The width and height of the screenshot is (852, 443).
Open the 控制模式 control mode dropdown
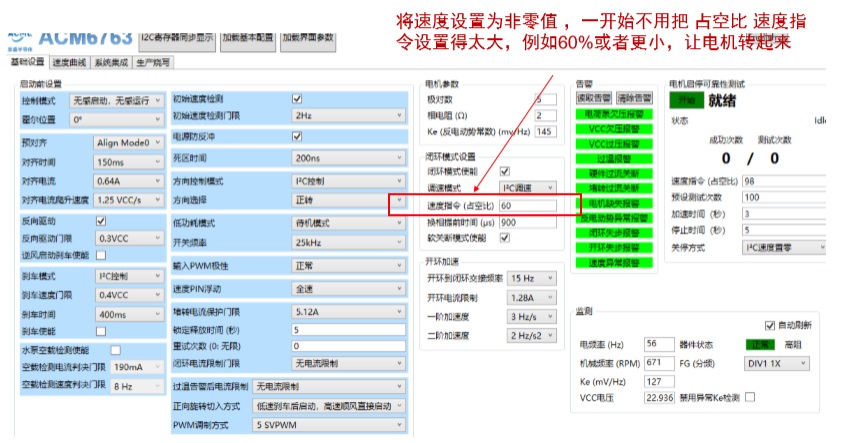tap(116, 101)
